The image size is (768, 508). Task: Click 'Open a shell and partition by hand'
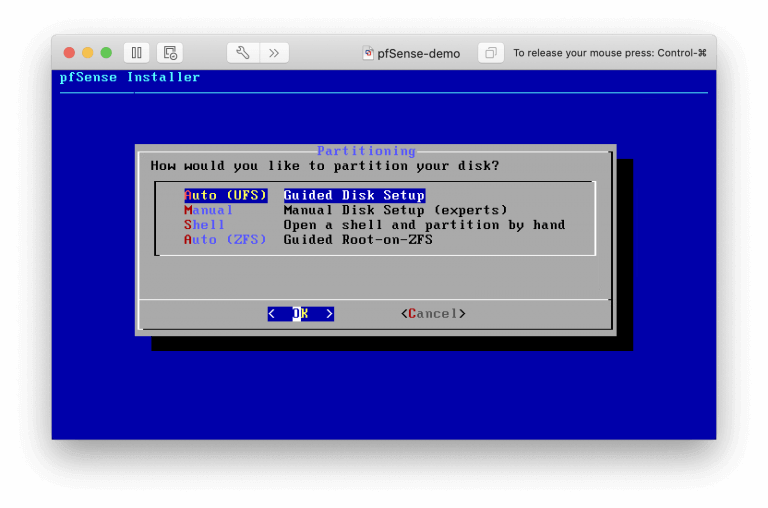pyautogui.click(x=424, y=225)
